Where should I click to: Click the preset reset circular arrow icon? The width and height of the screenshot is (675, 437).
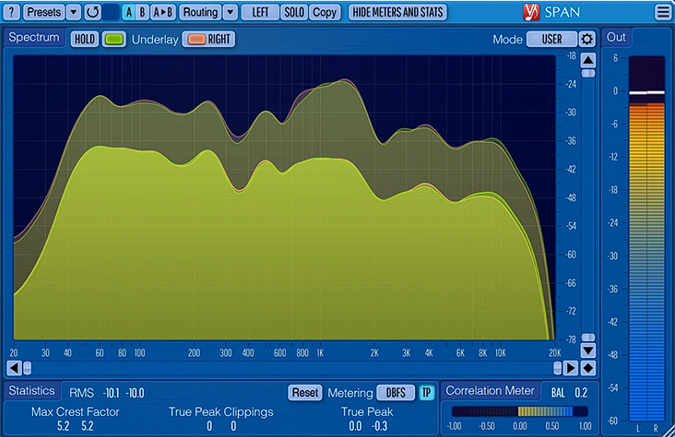pos(92,12)
